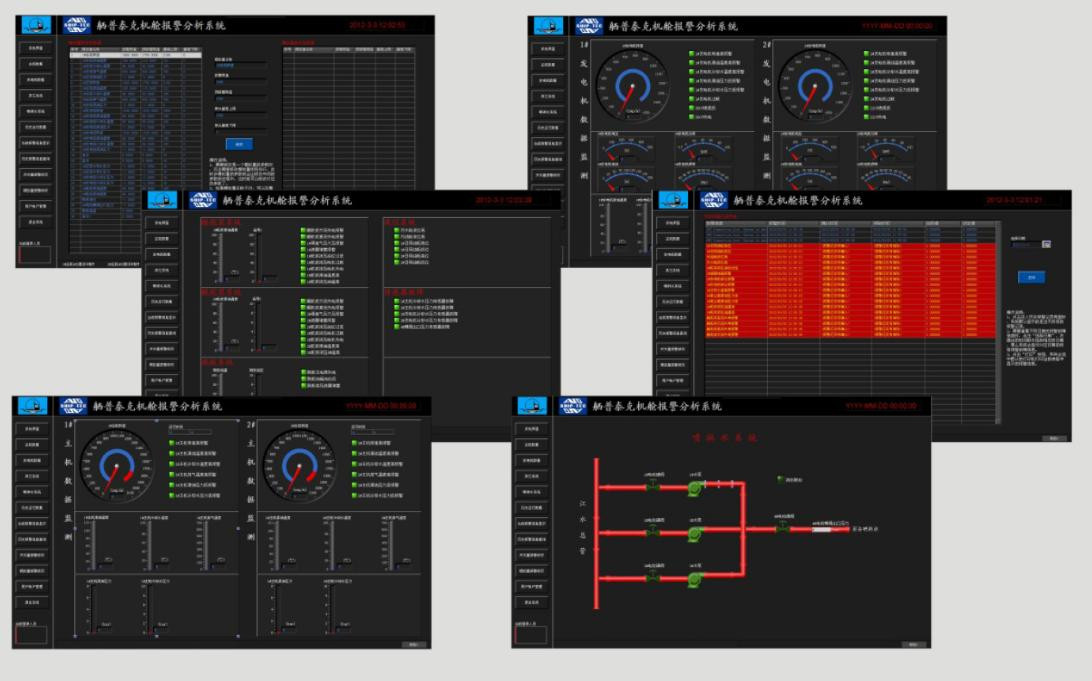Screen dimensions: 1092x681
Task: Select first sidebar menu item on sprinkler screen
Action: coord(533,429)
